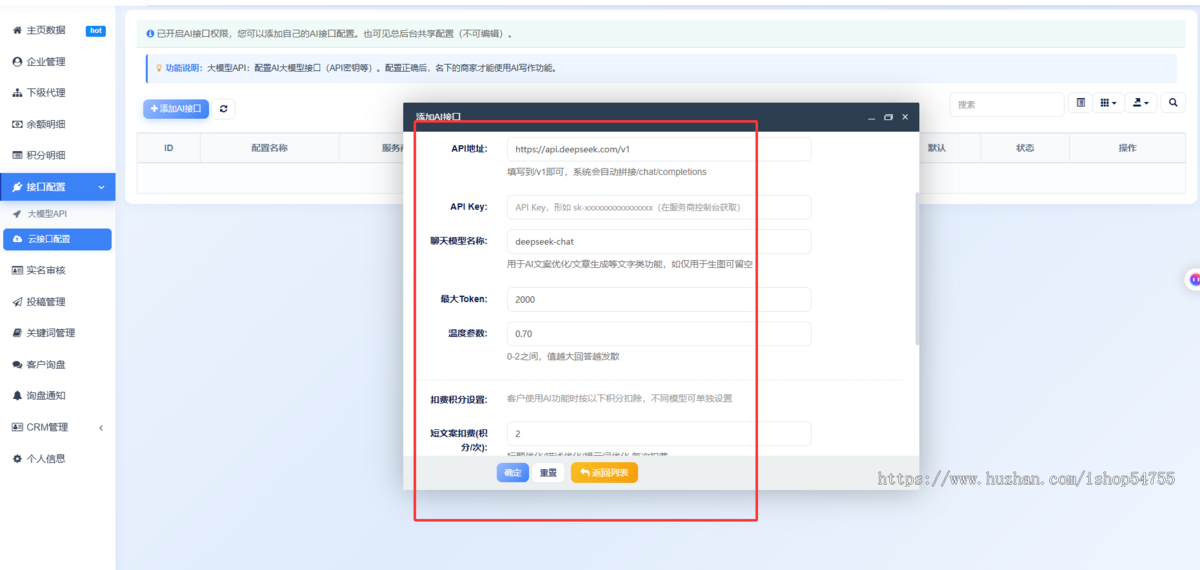Open the columns grid dropdown

tap(1108, 103)
